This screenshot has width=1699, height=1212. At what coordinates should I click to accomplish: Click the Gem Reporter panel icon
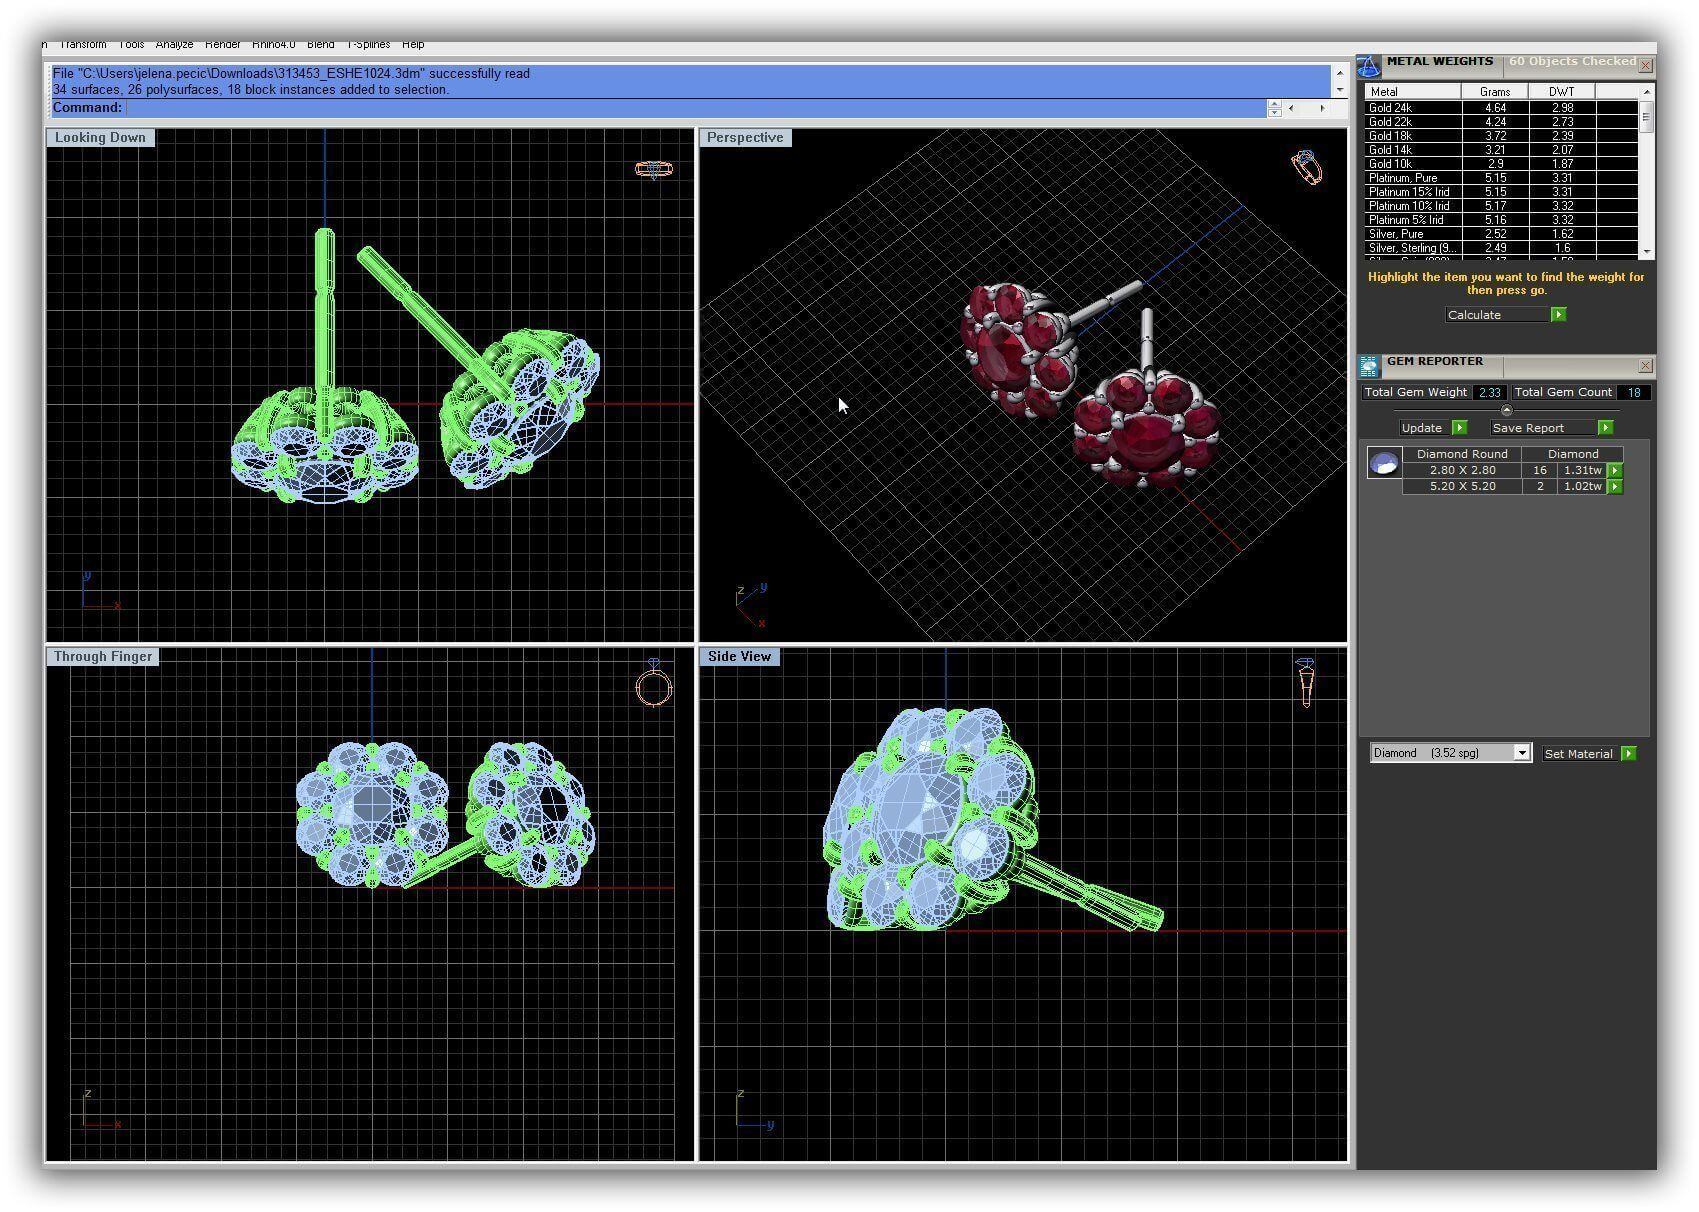(1368, 366)
